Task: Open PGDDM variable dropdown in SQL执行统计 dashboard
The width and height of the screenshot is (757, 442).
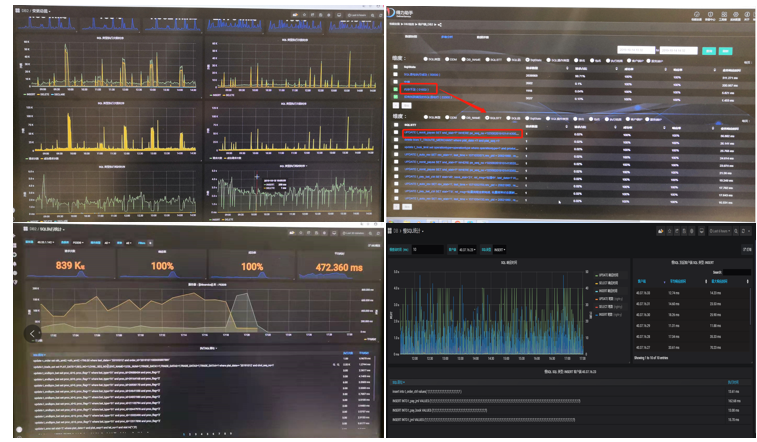Action: [79, 243]
